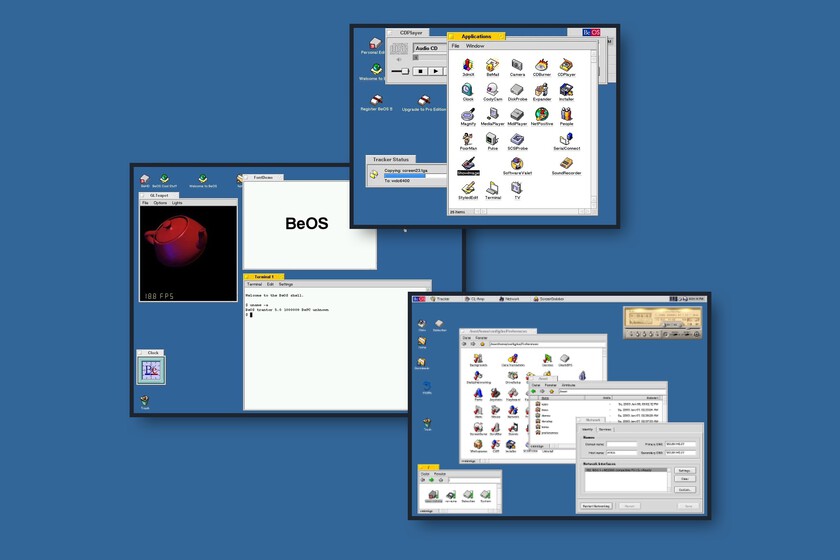Click the GLTeapot rendered teapot view
The height and width of the screenshot is (560, 840).
pyautogui.click(x=188, y=253)
